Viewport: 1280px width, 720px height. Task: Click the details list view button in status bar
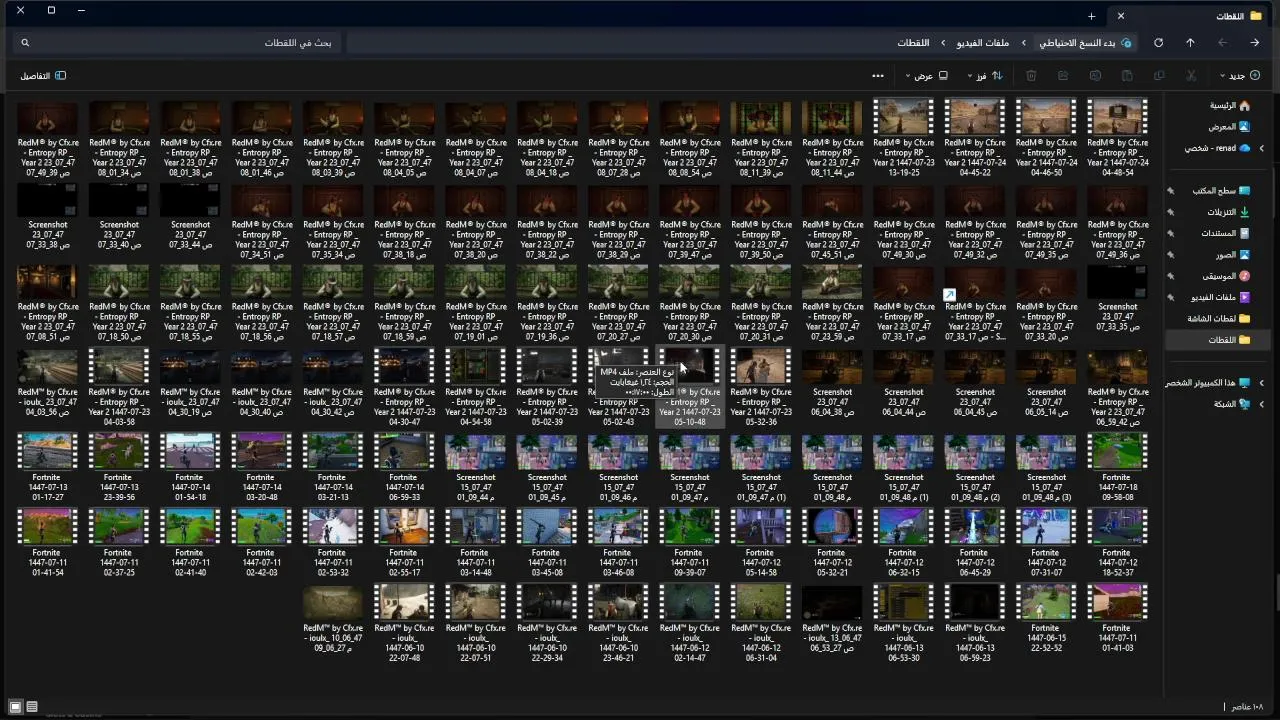coord(32,707)
